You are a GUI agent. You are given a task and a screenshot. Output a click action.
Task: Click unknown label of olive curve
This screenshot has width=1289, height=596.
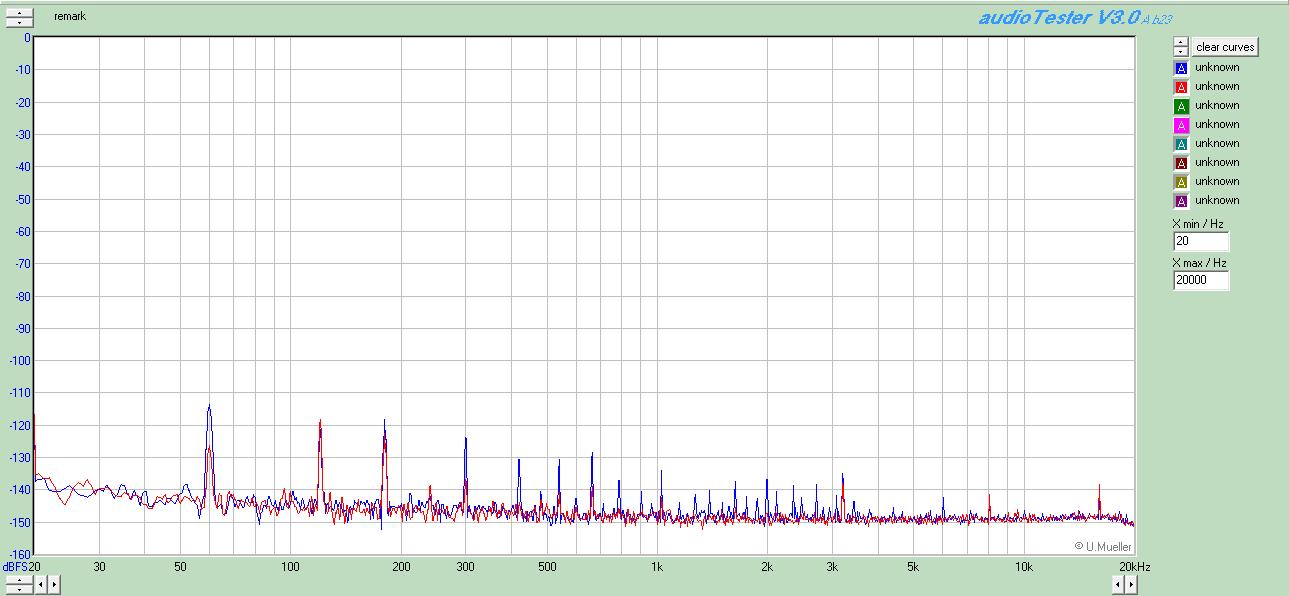1217,181
